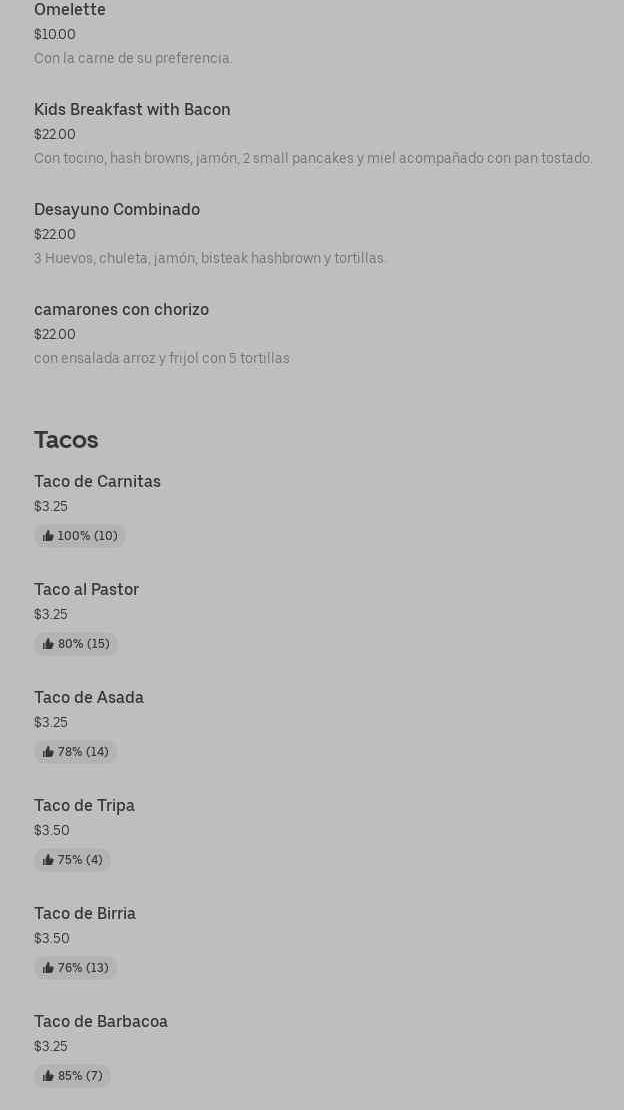Click the Tacos section heading
Screen dimensions: 624x1110
[66, 440]
